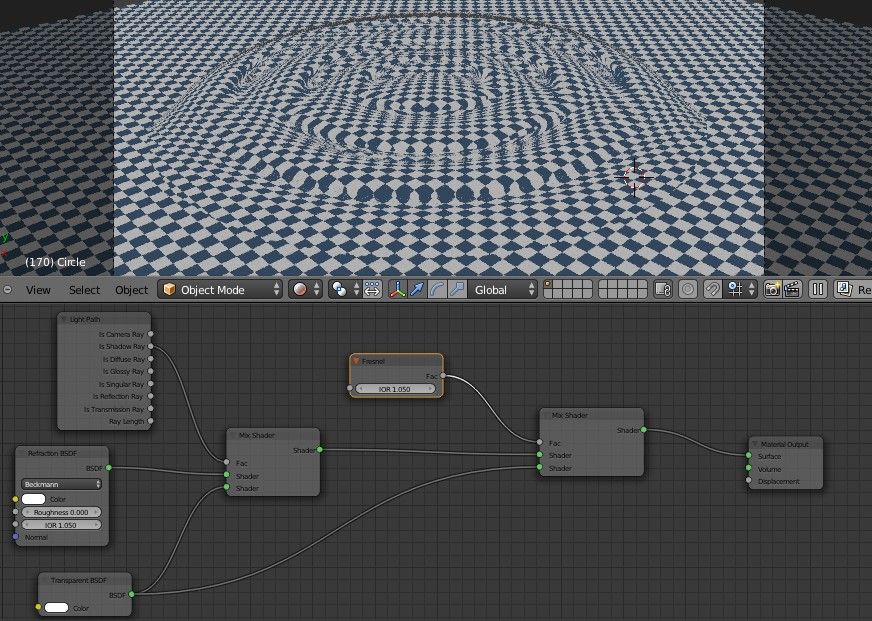Toggle the snapping magnet in the header
The height and width of the screenshot is (621, 872).
pos(712,290)
